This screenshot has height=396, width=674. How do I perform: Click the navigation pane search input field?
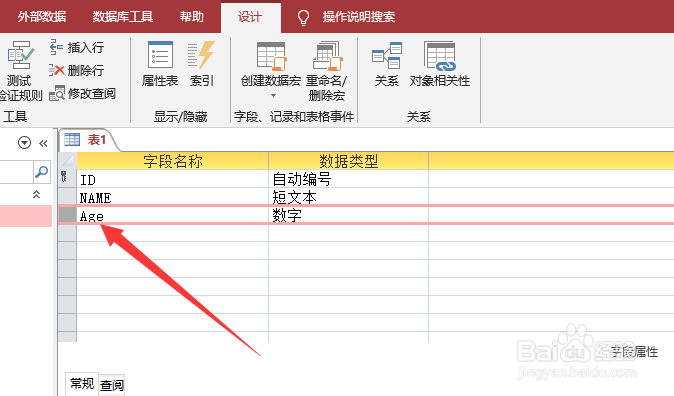point(16,172)
